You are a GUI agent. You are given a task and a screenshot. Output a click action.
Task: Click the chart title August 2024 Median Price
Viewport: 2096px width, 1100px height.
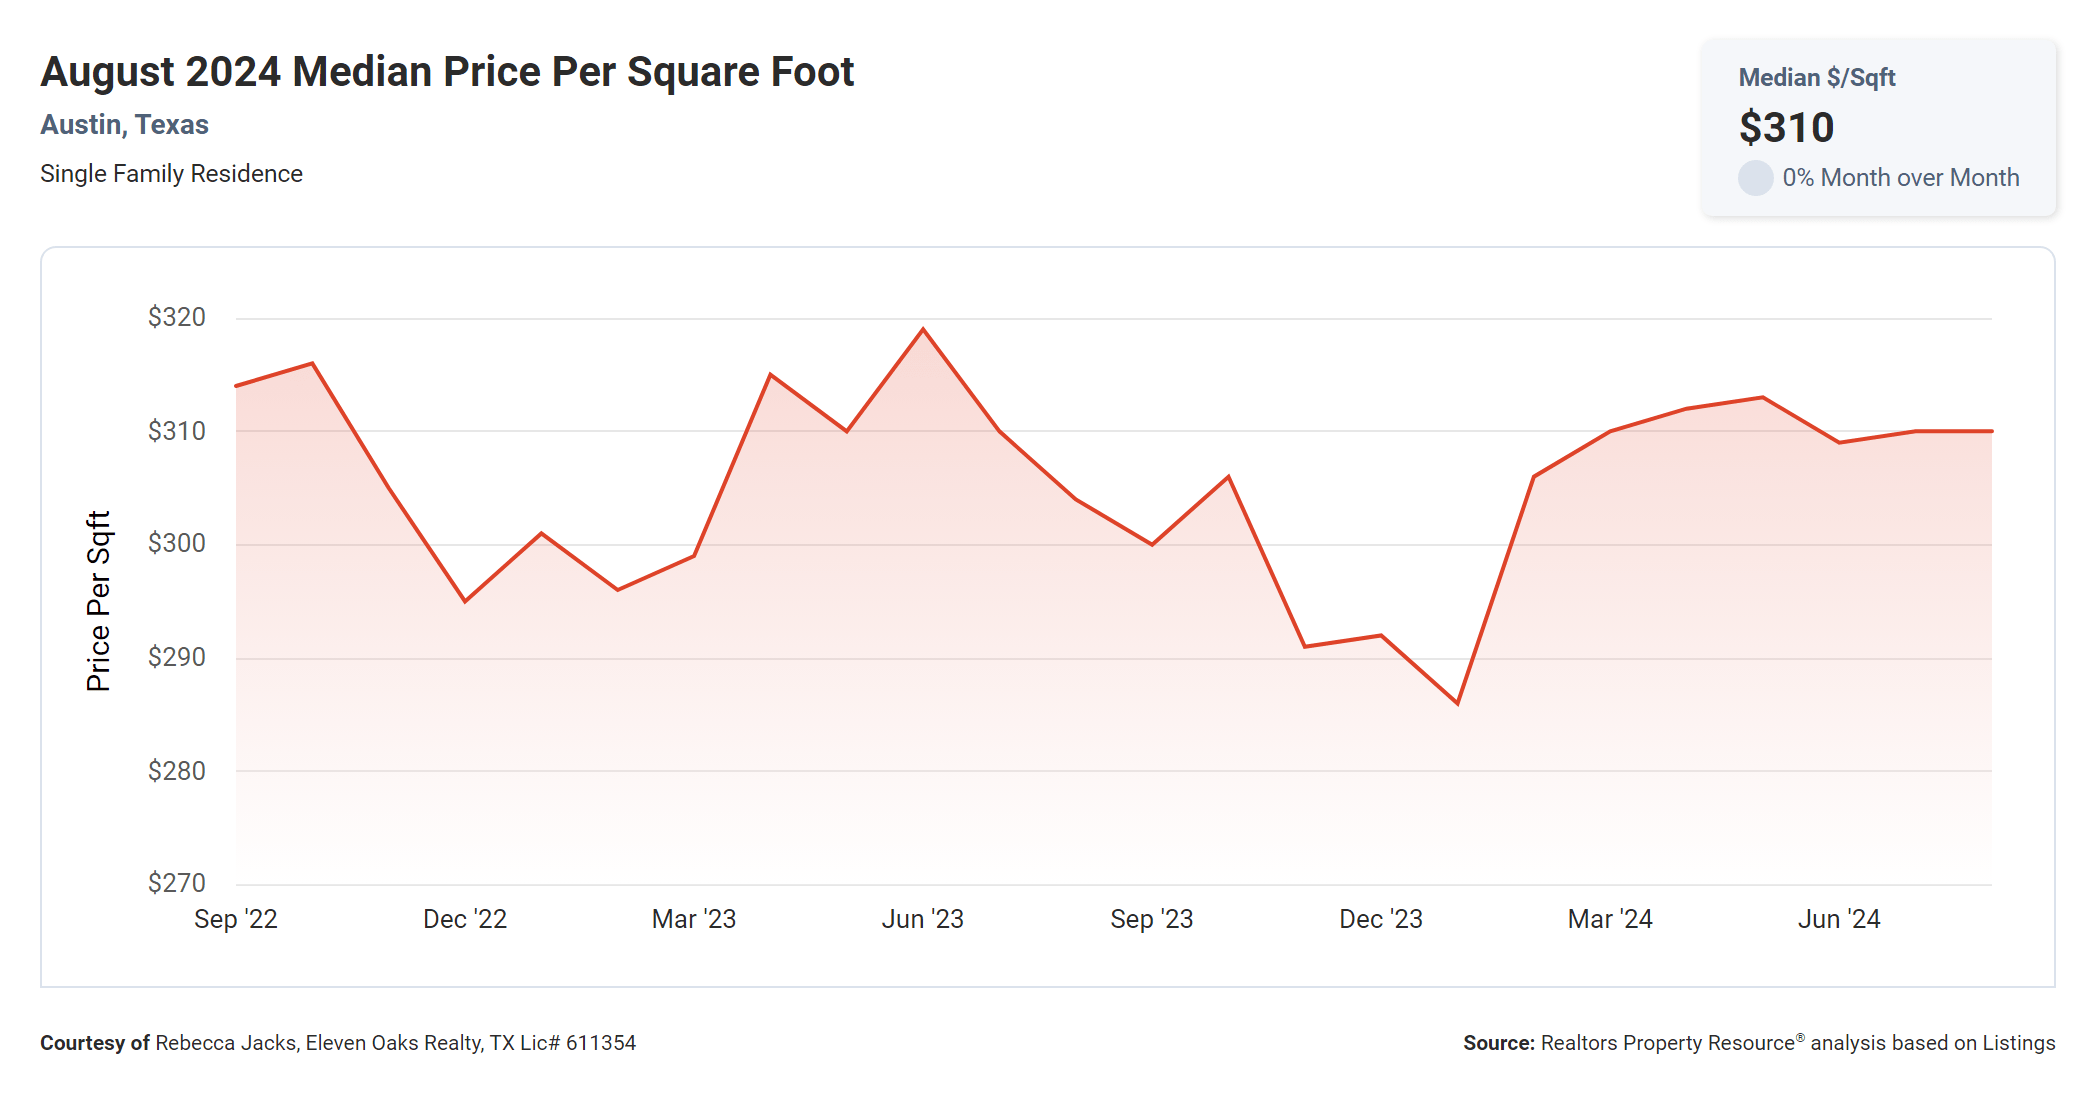point(447,72)
